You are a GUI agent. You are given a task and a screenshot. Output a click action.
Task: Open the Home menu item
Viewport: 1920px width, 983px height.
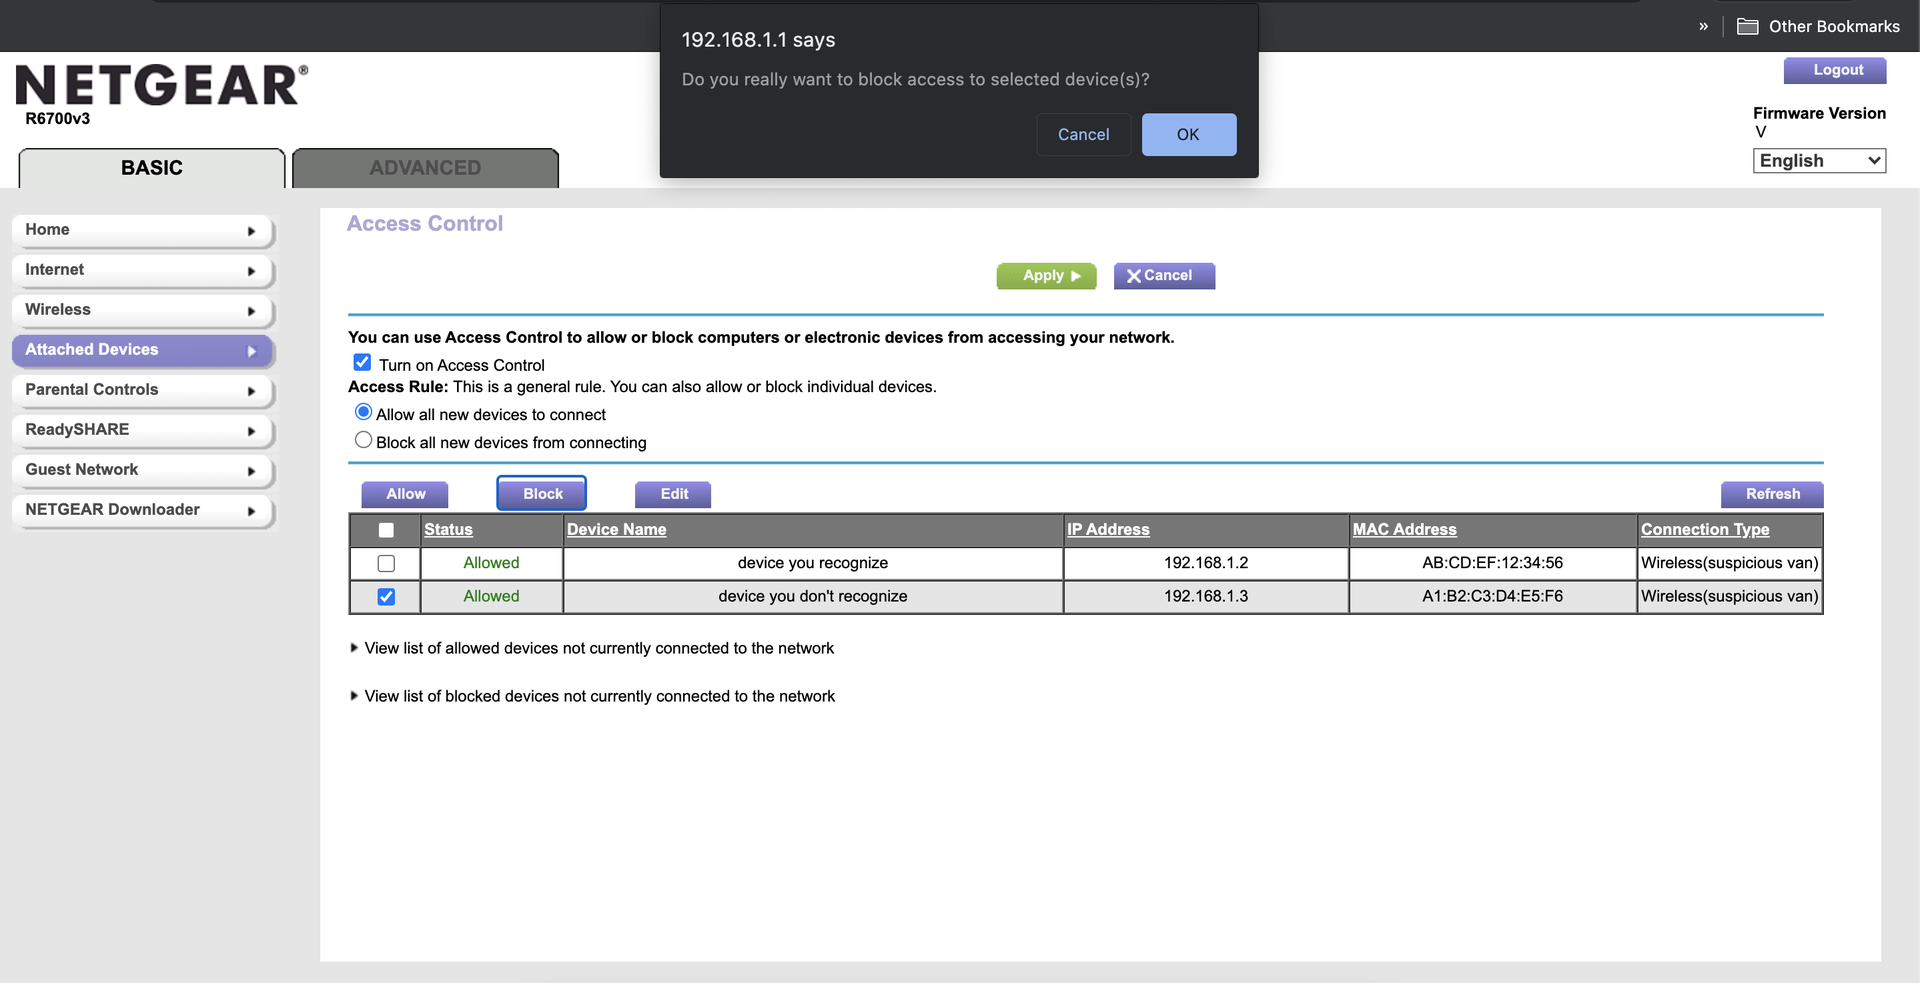tap(143, 230)
